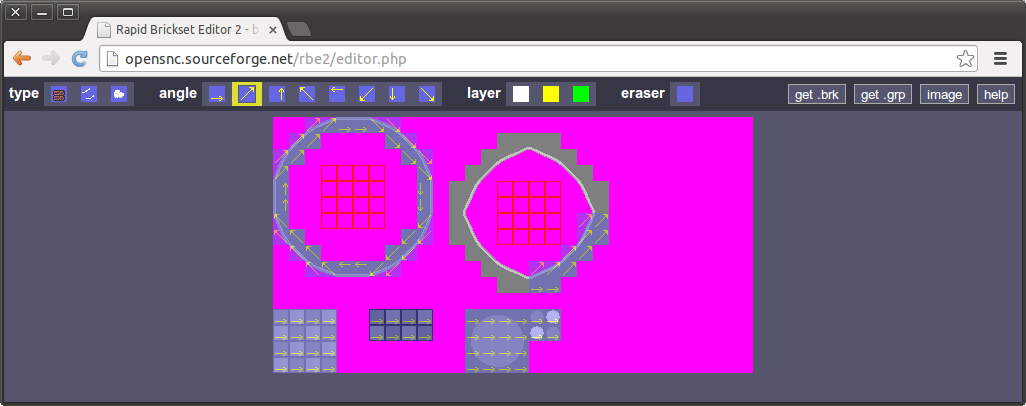Select the green layer swatch

(x=581, y=94)
